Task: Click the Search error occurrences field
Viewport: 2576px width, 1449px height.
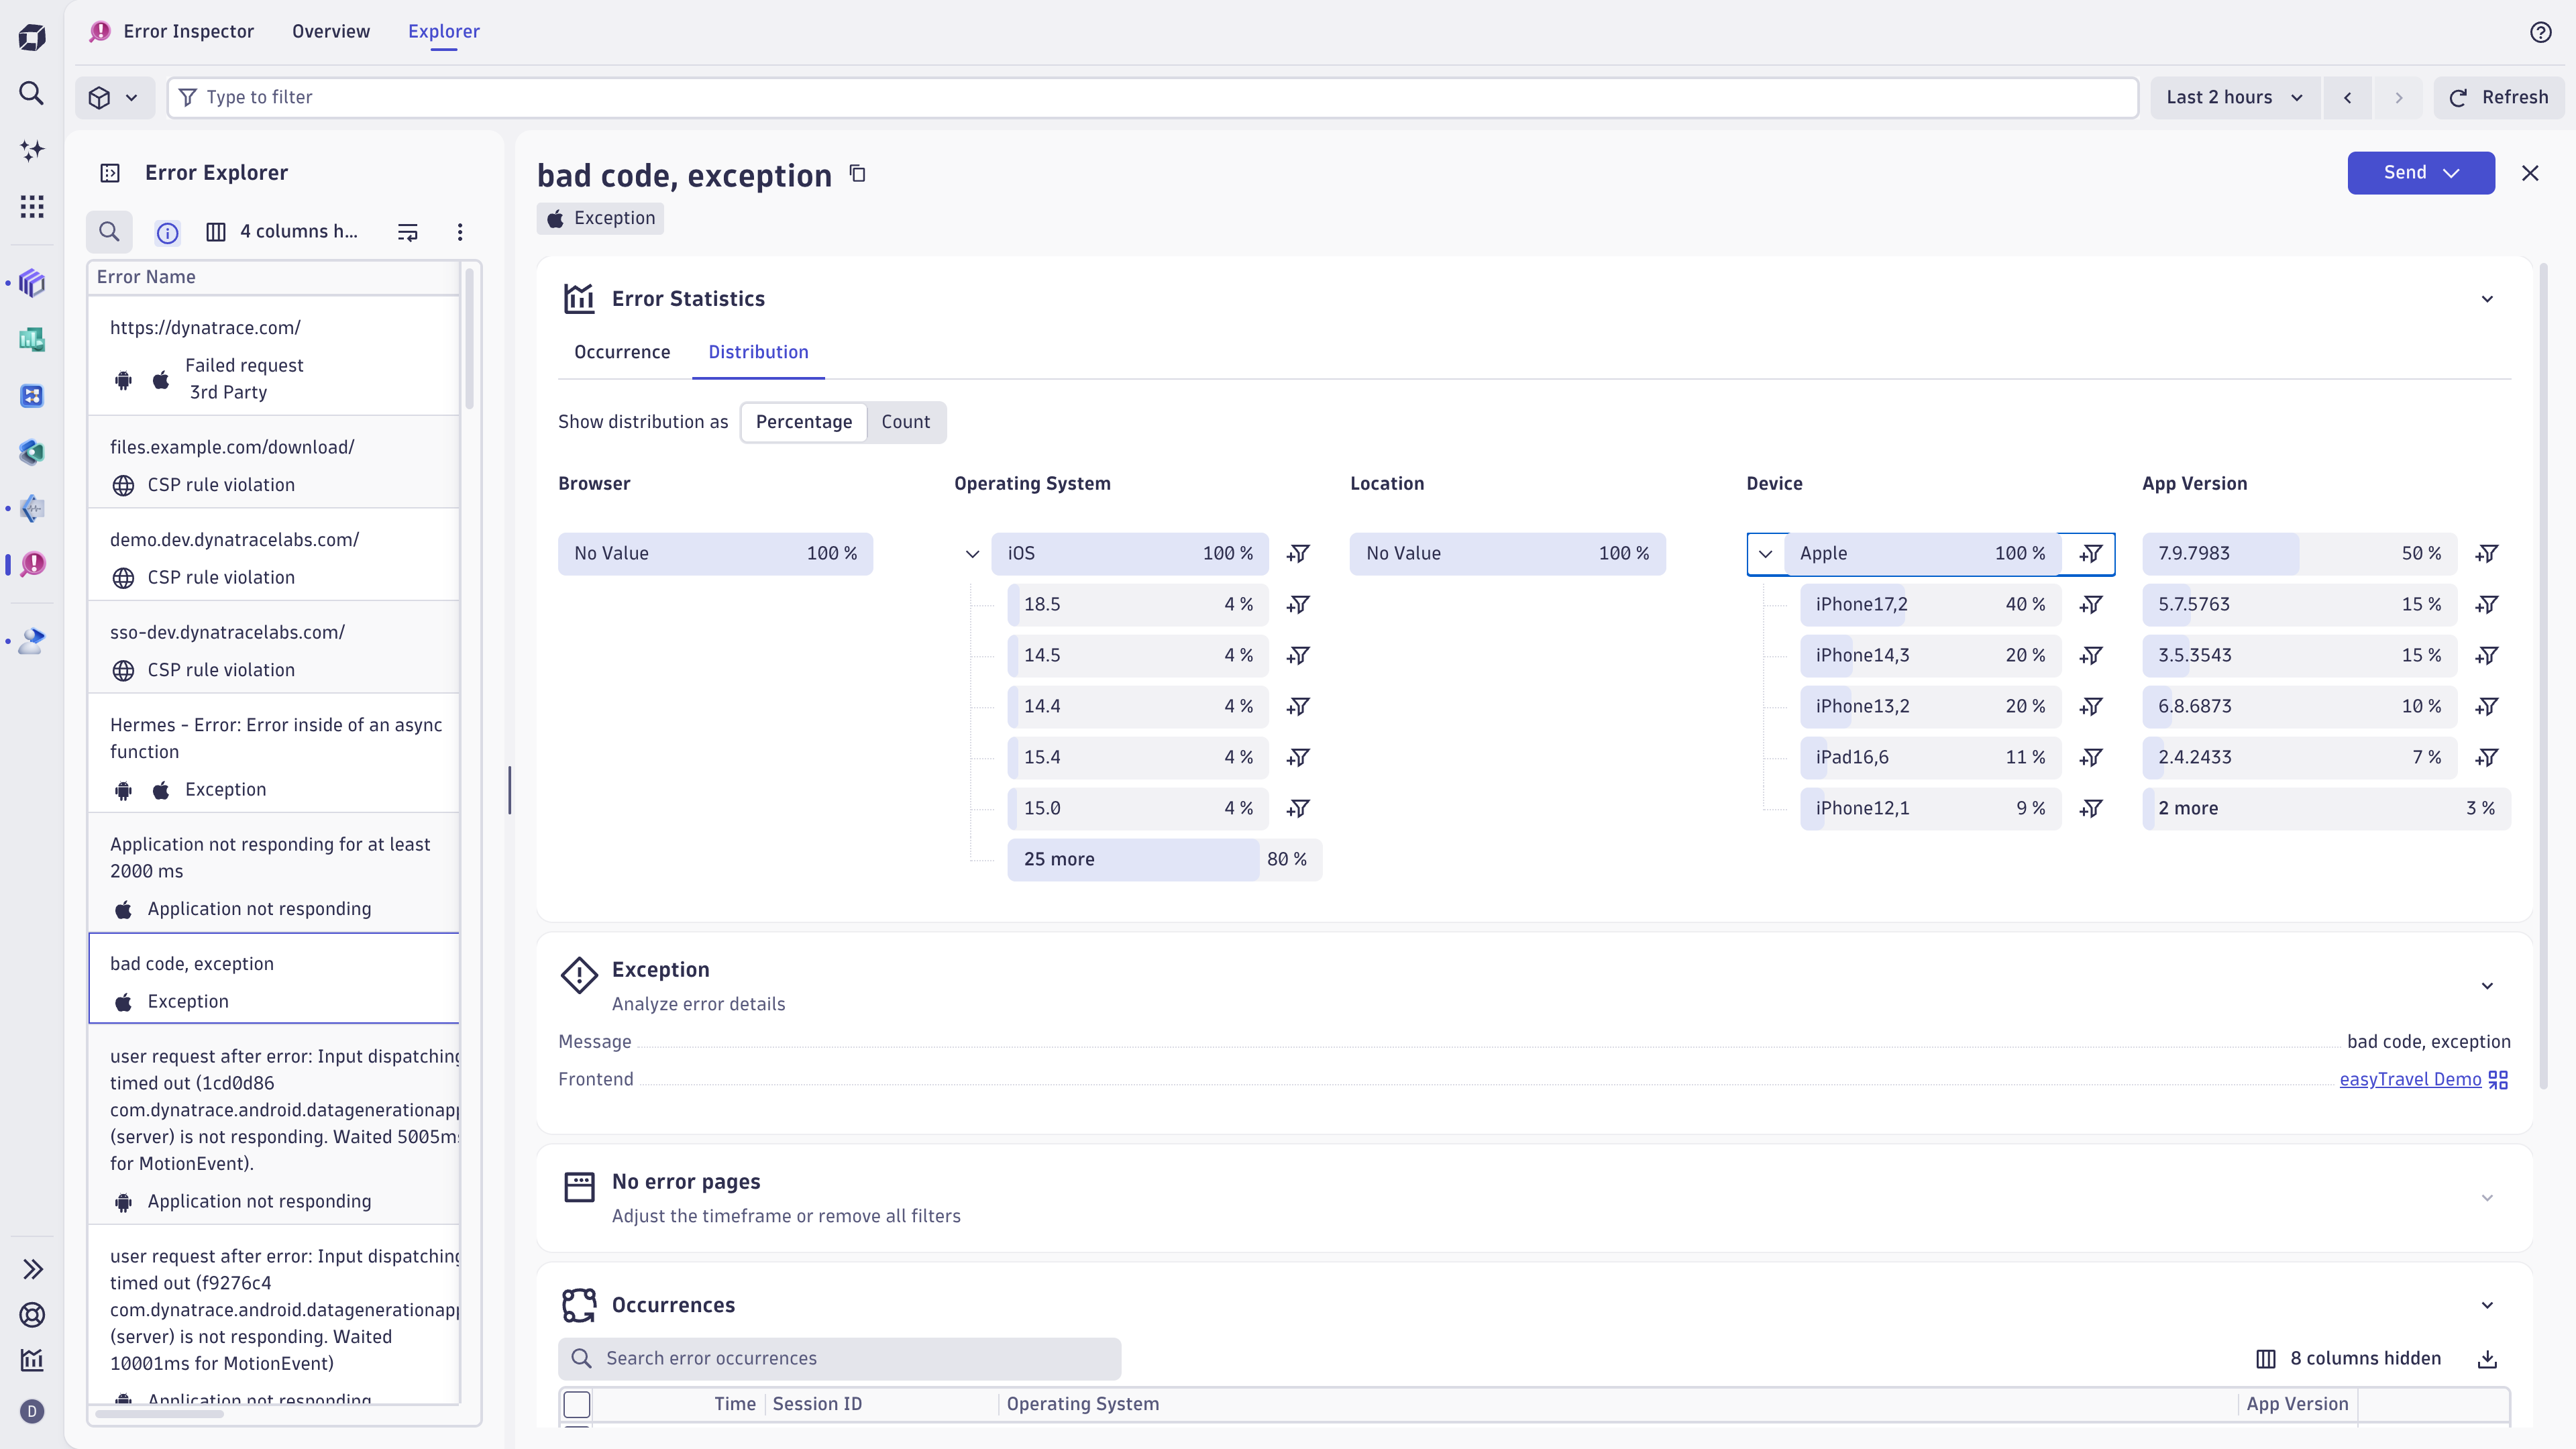Action: [x=840, y=1358]
